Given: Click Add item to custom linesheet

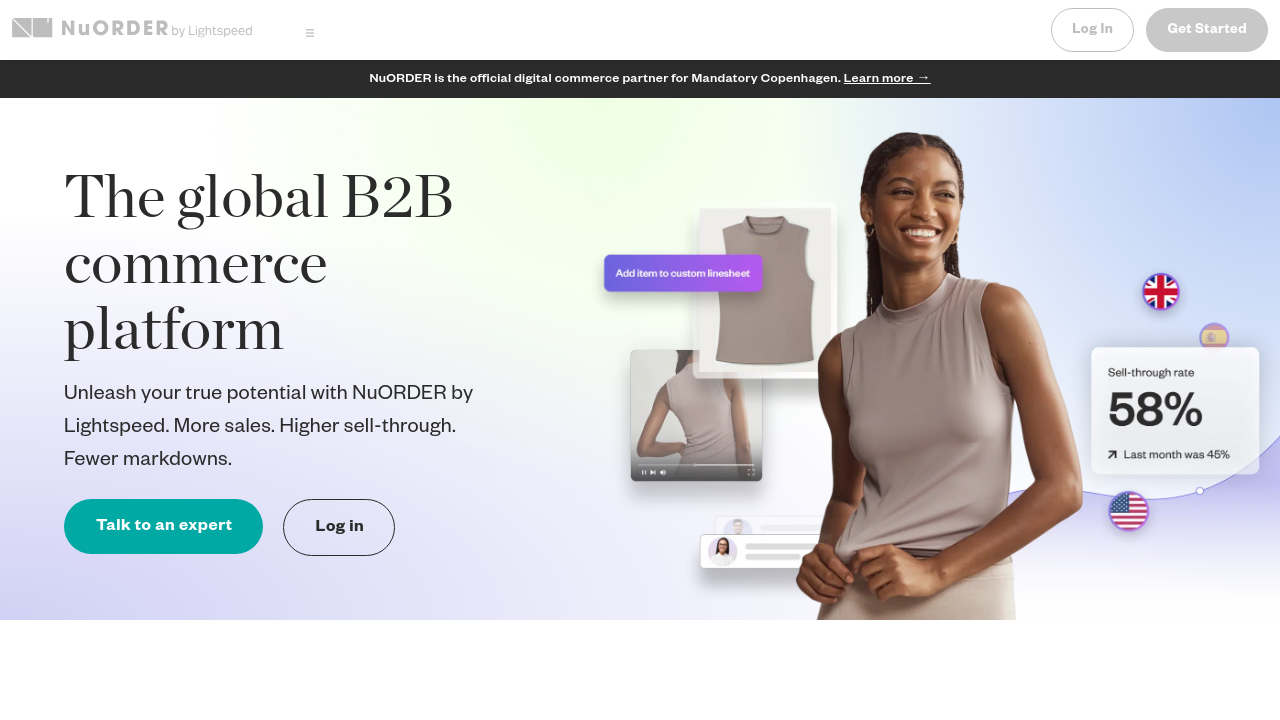Looking at the screenshot, I should [683, 273].
